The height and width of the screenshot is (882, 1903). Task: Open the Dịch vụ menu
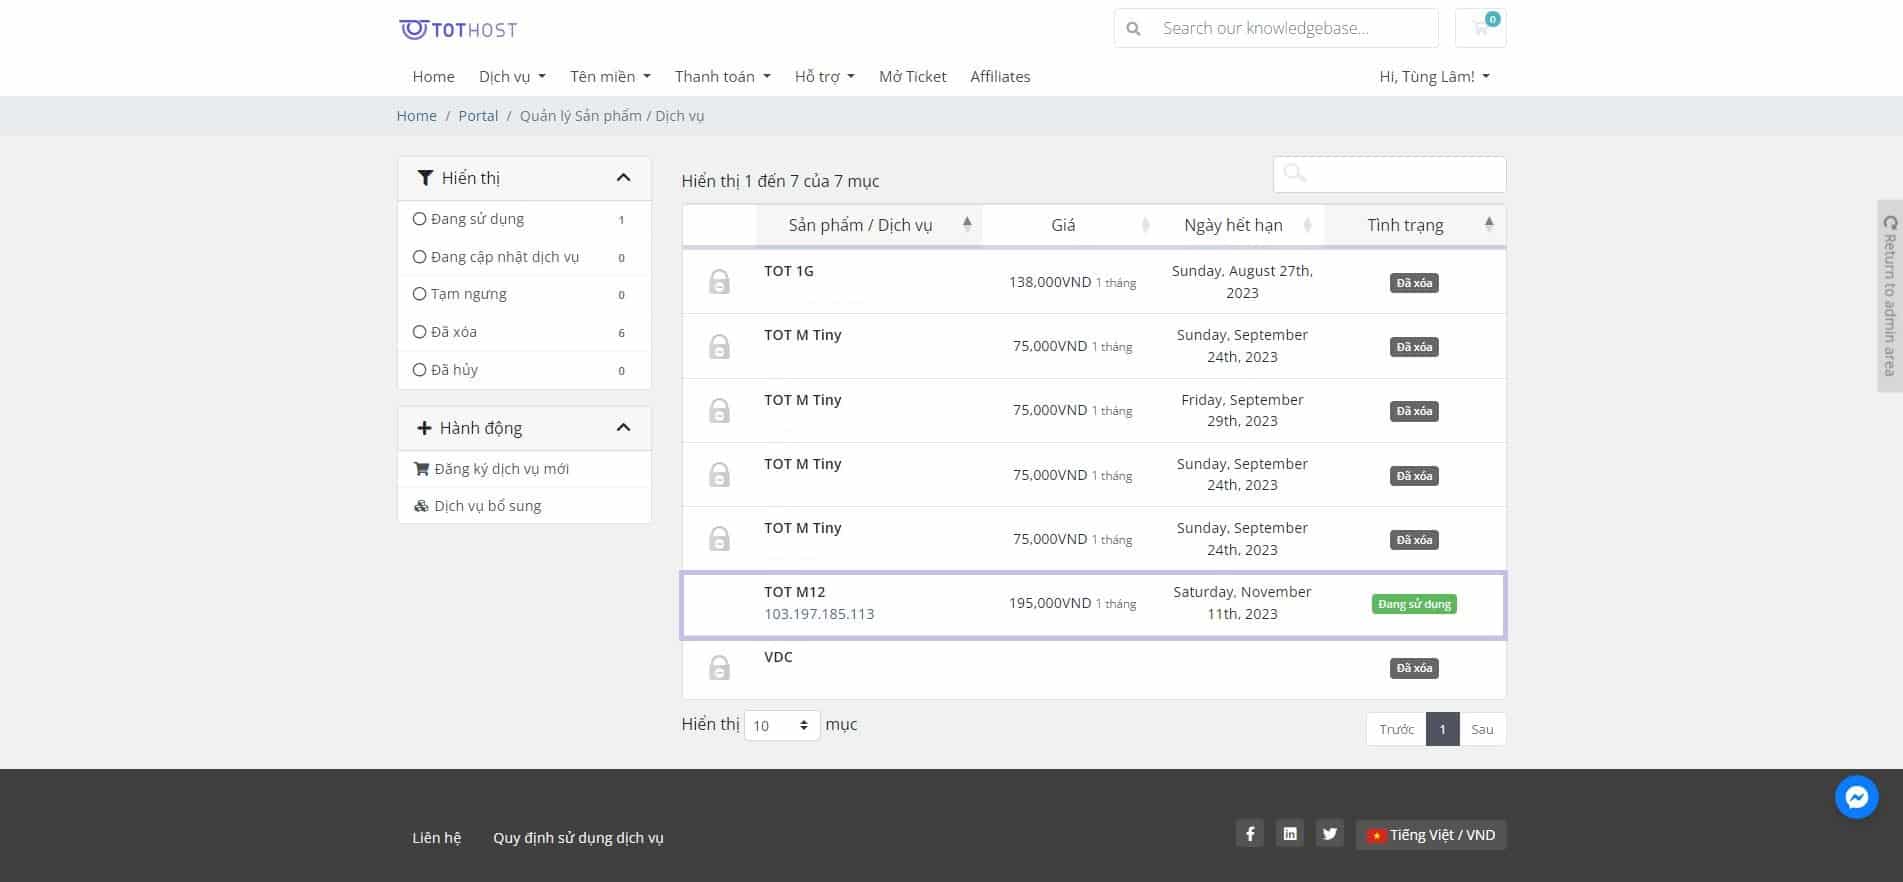[x=512, y=76]
